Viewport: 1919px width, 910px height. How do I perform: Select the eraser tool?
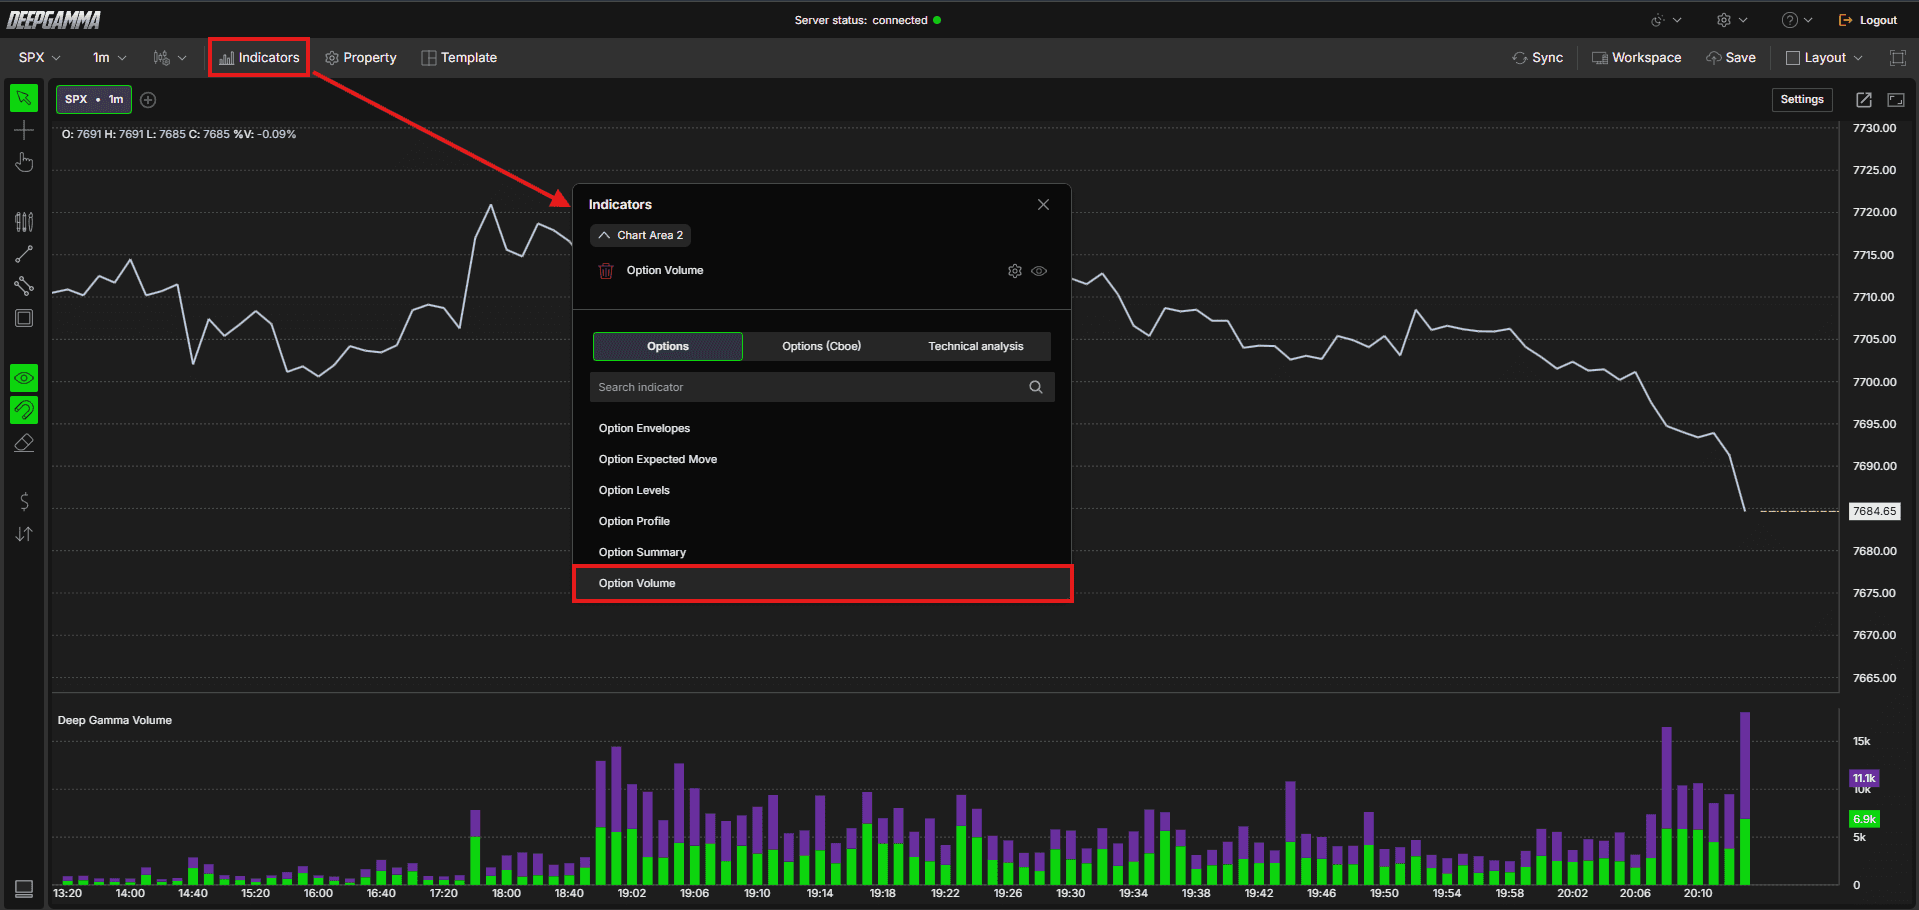24,442
